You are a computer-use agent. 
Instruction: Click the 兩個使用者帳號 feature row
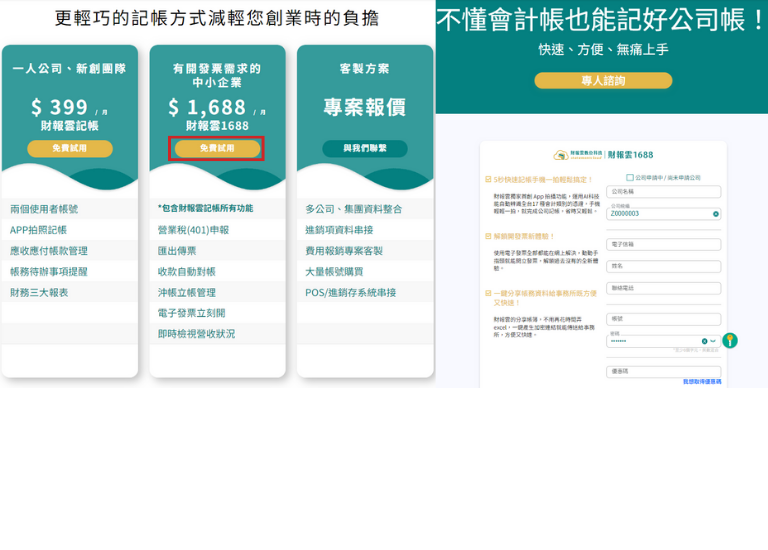(70, 209)
